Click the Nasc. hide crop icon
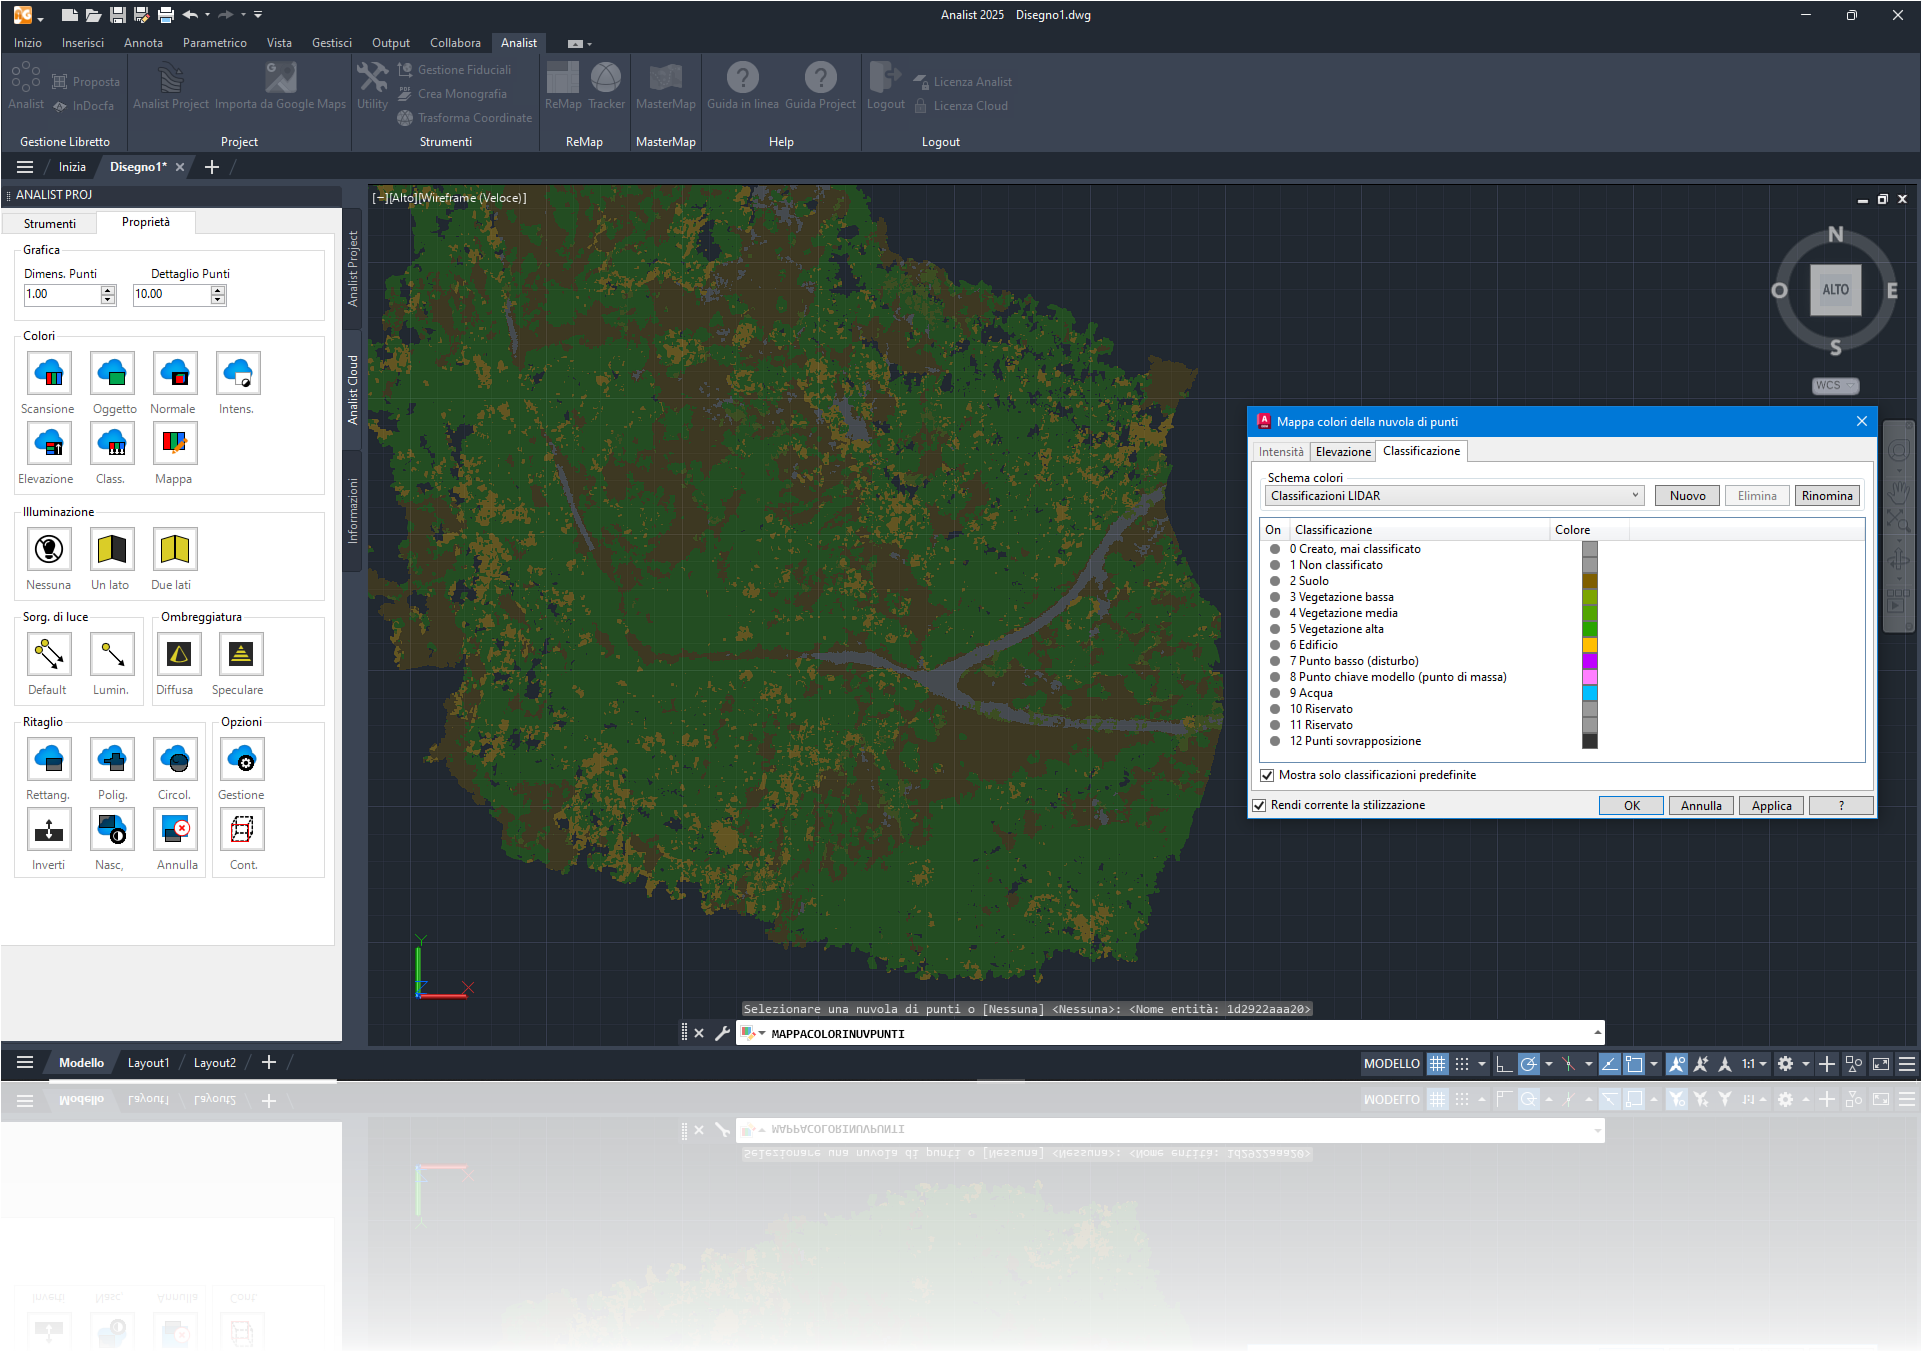 (x=112, y=830)
